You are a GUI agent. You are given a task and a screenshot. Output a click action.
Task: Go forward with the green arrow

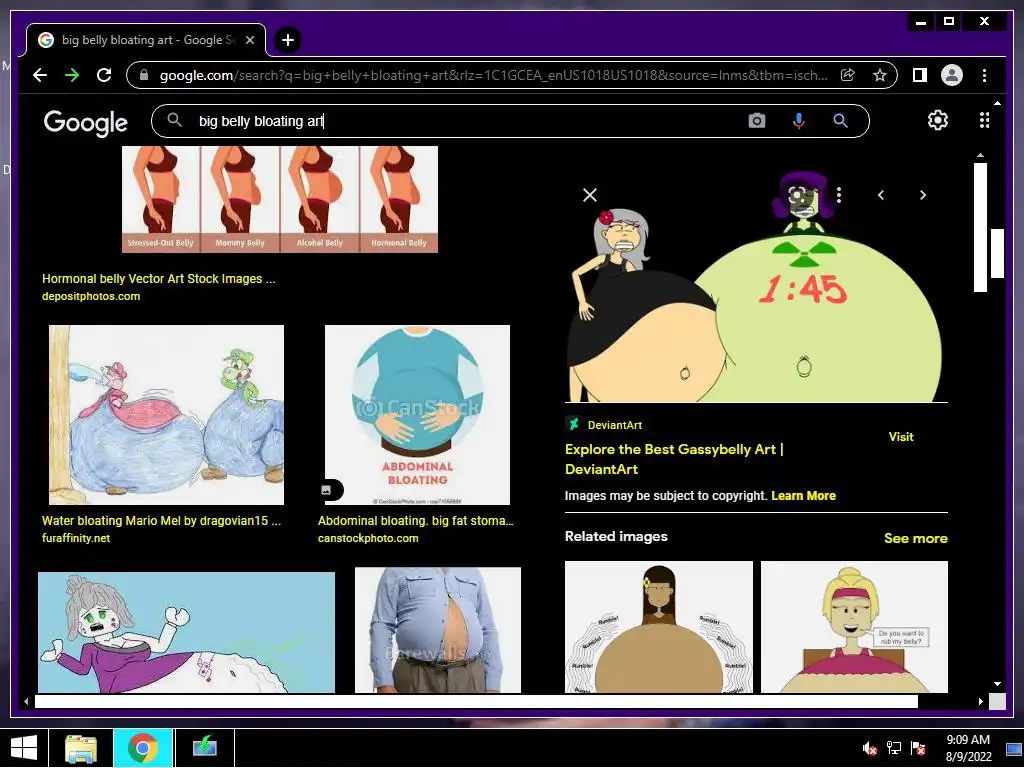(x=72, y=75)
